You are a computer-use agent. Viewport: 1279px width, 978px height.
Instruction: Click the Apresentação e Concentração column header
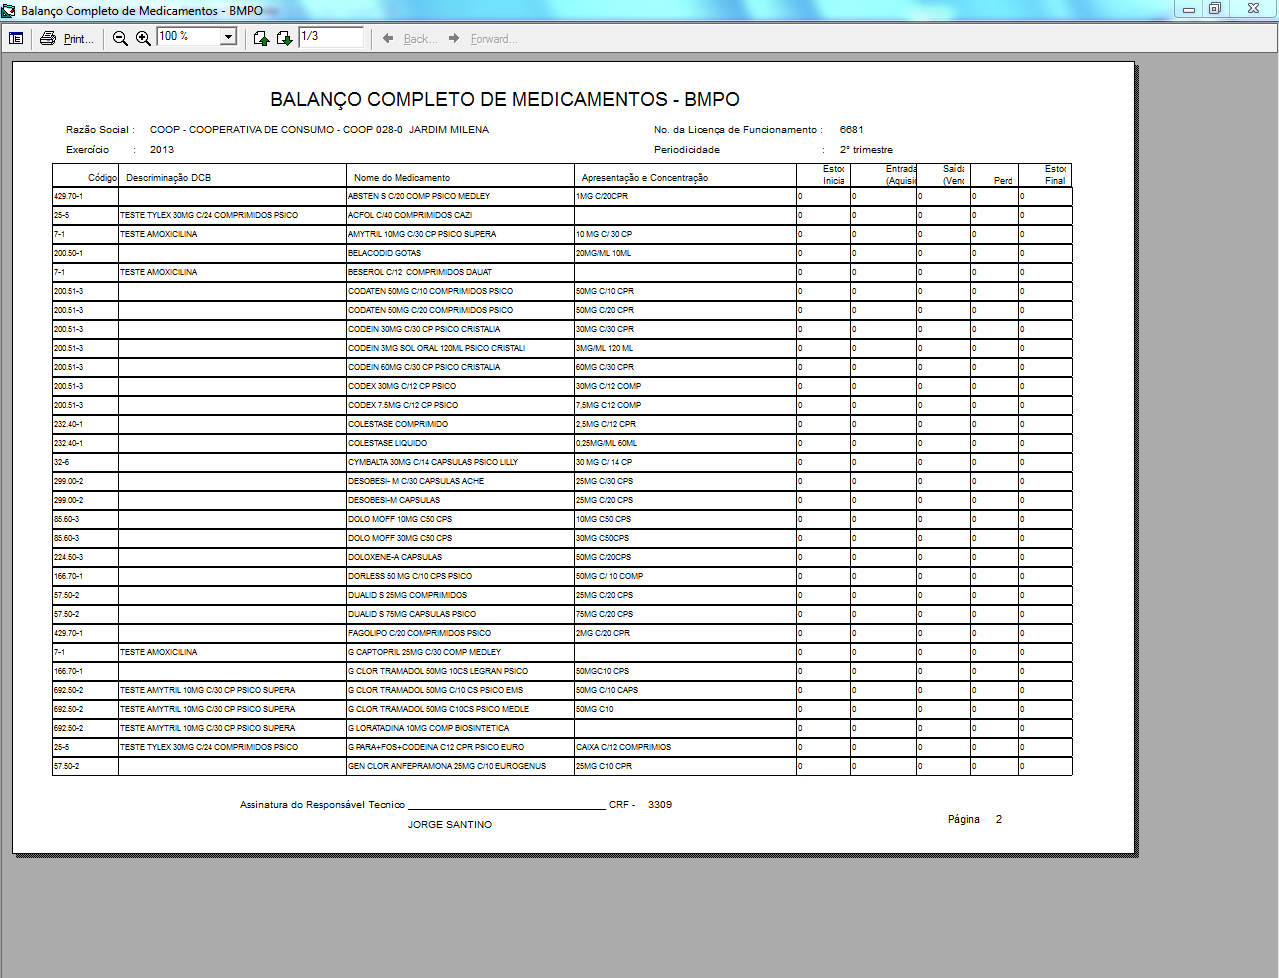(645, 178)
